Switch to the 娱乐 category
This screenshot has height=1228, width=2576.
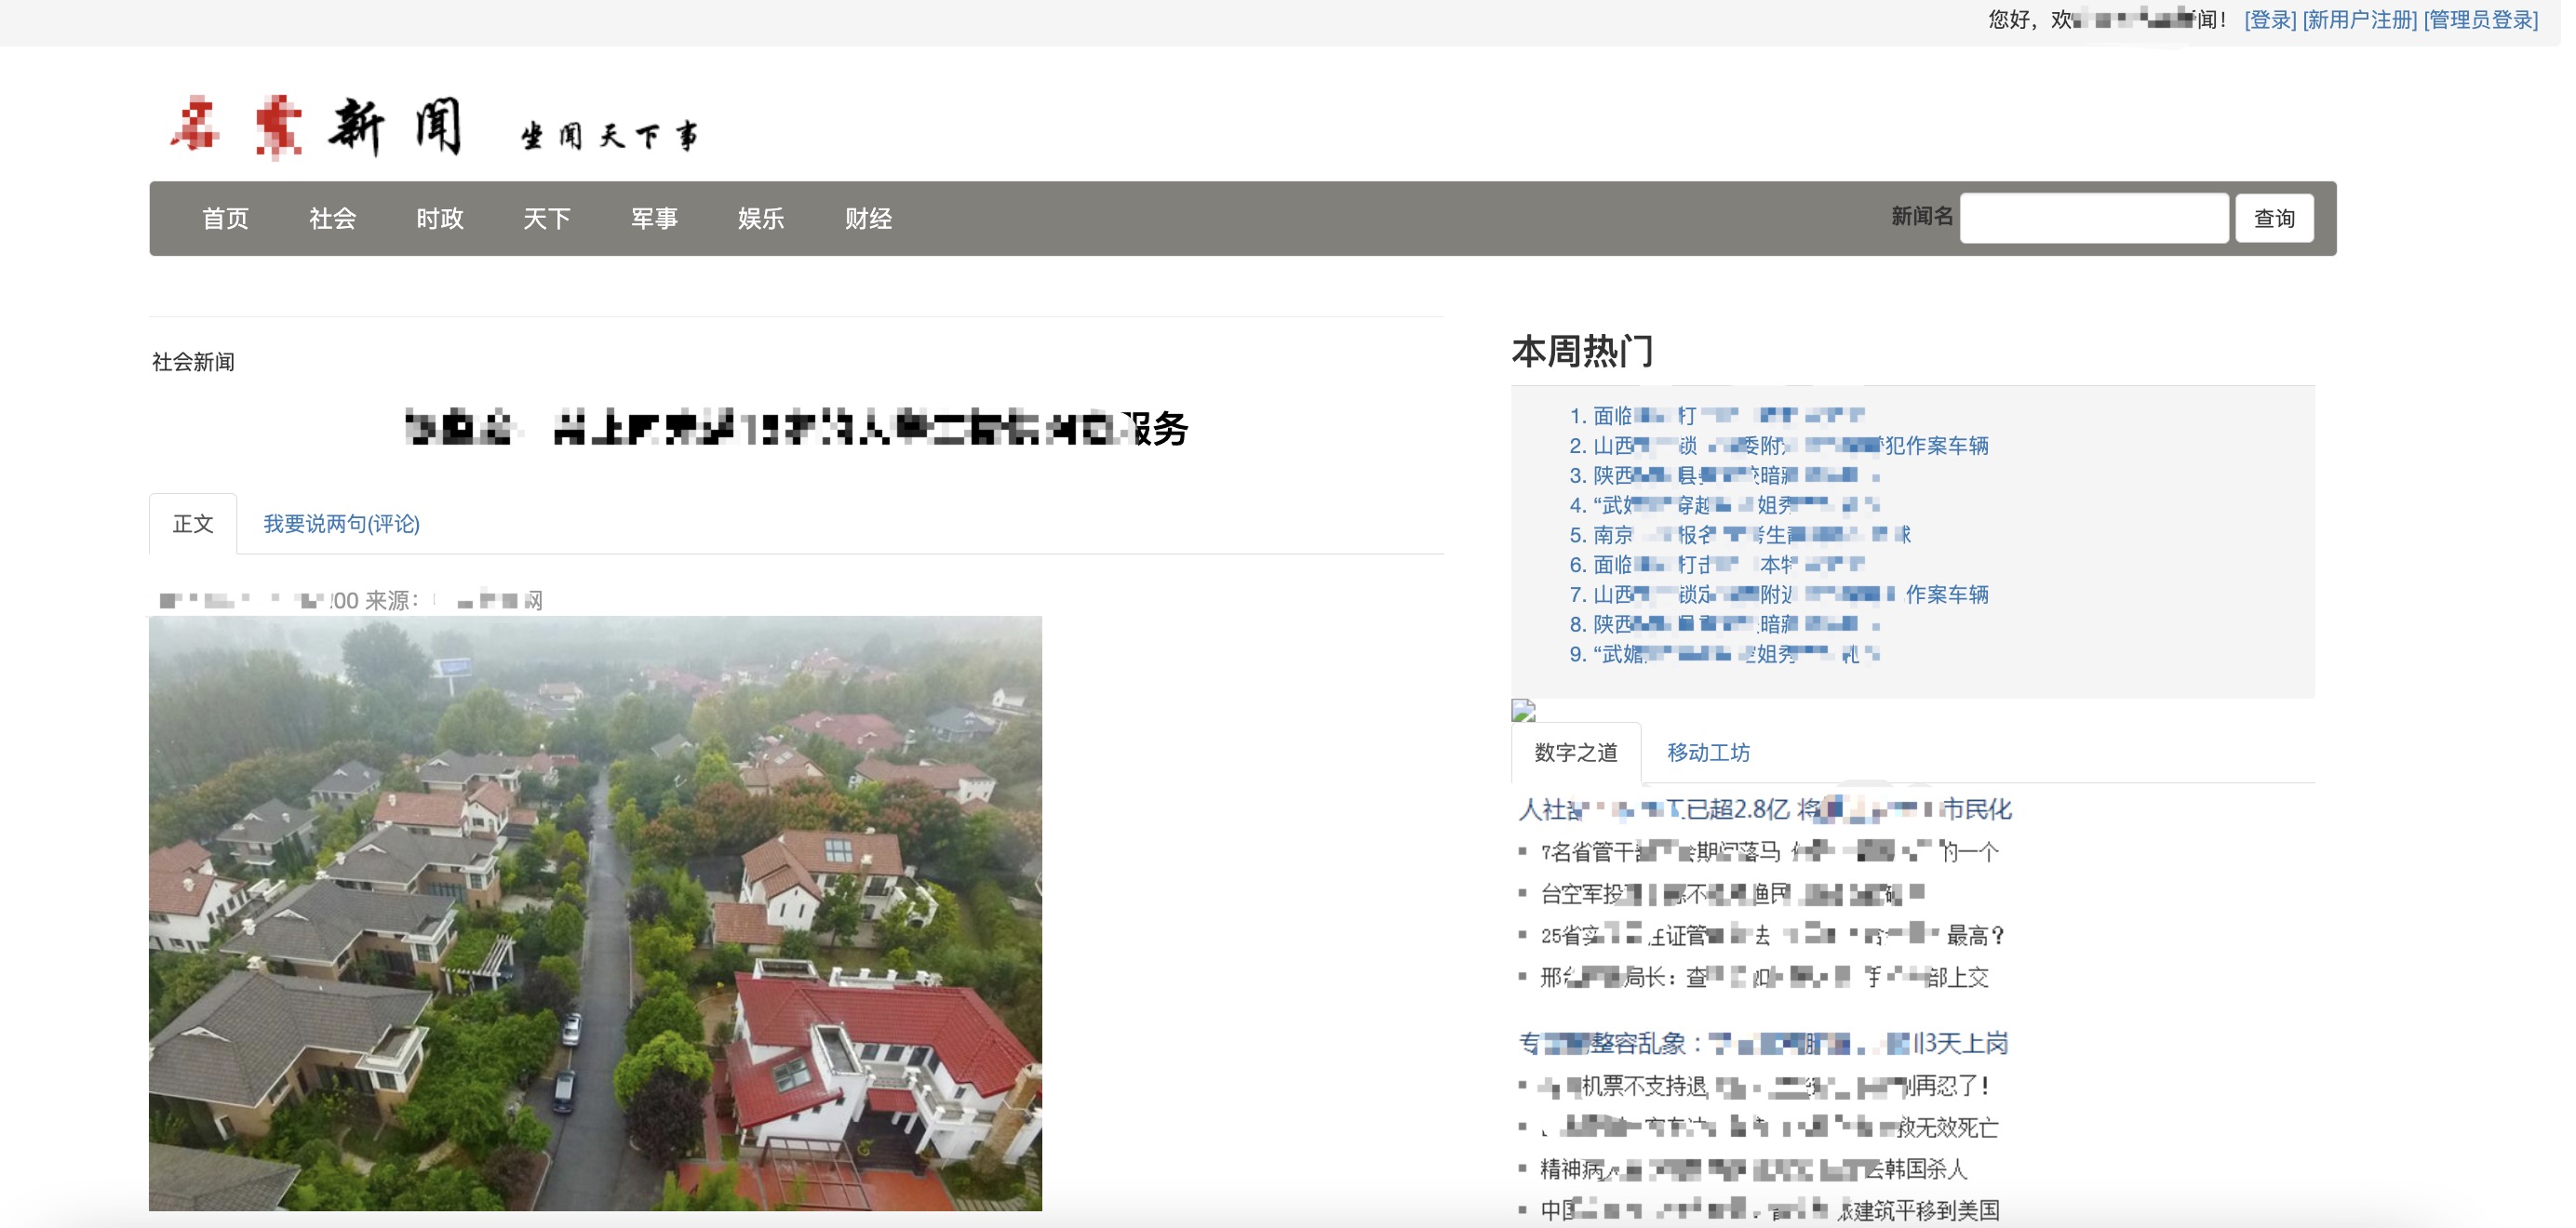[762, 219]
